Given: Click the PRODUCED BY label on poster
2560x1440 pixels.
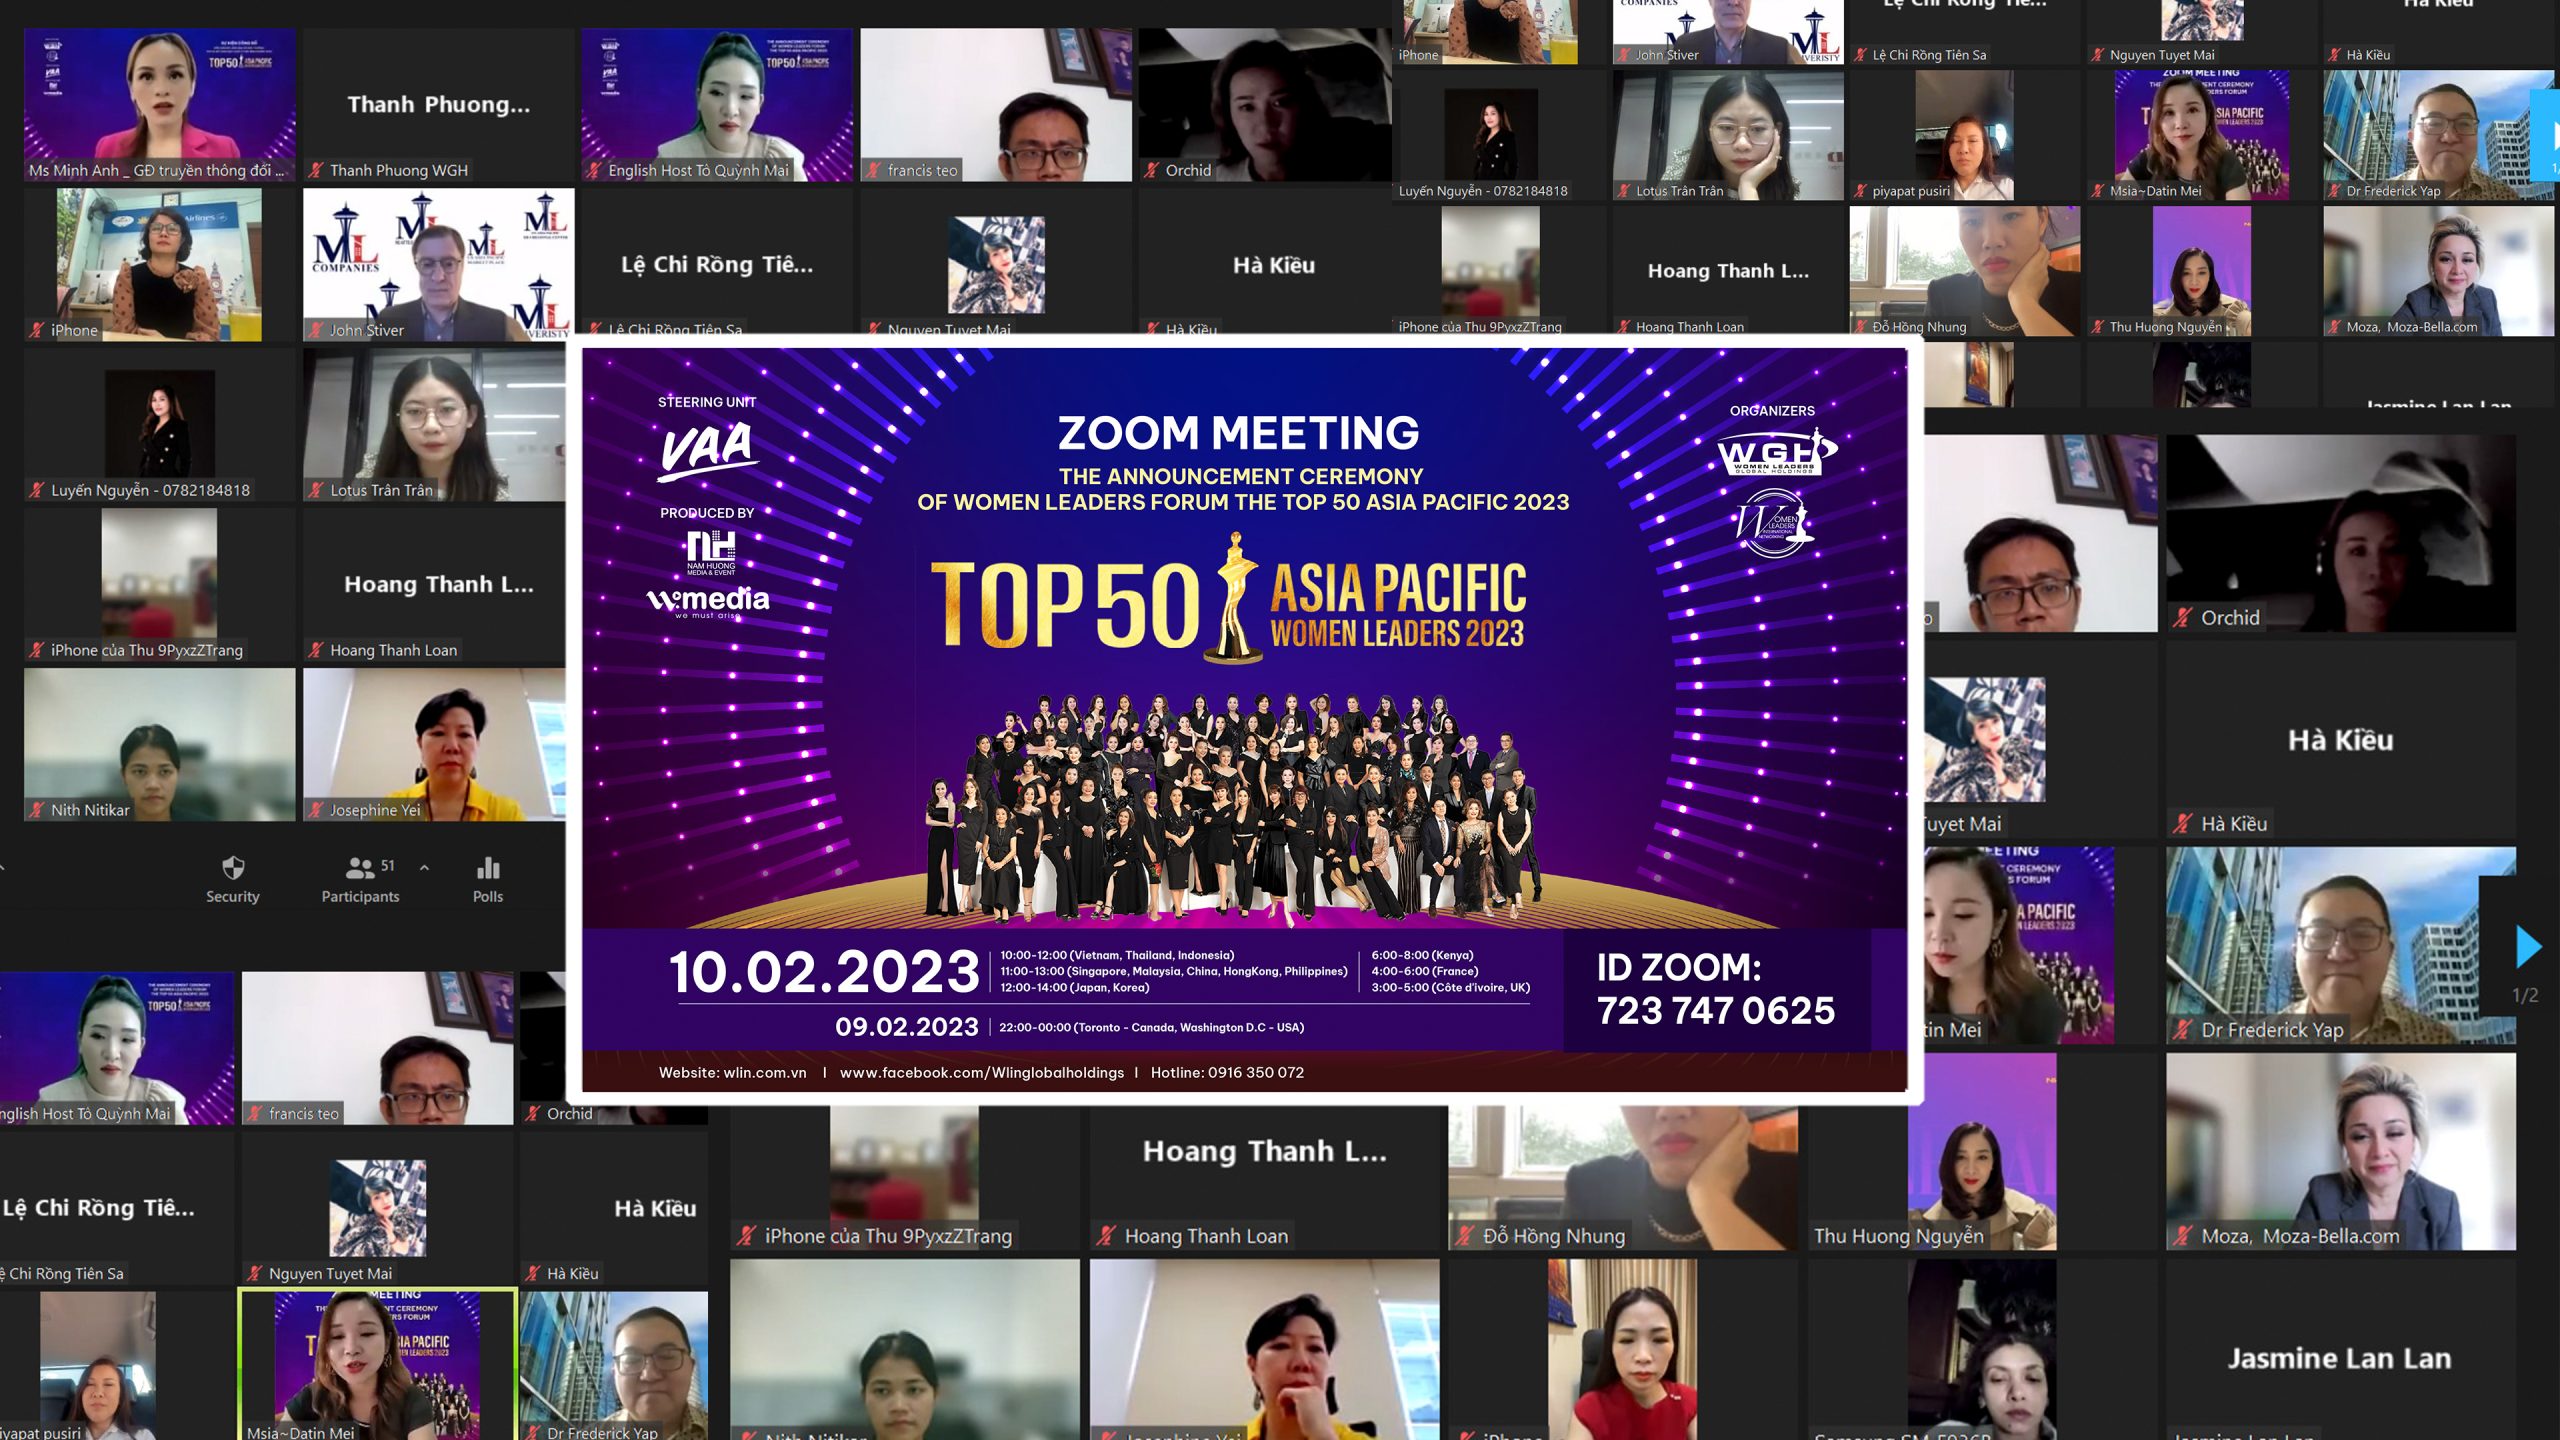Looking at the screenshot, I should [x=707, y=513].
